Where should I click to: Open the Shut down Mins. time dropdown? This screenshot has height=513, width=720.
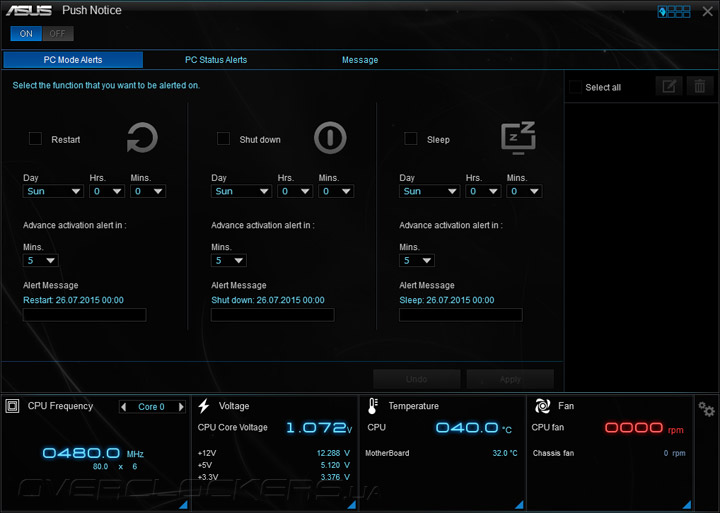pyautogui.click(x=336, y=191)
